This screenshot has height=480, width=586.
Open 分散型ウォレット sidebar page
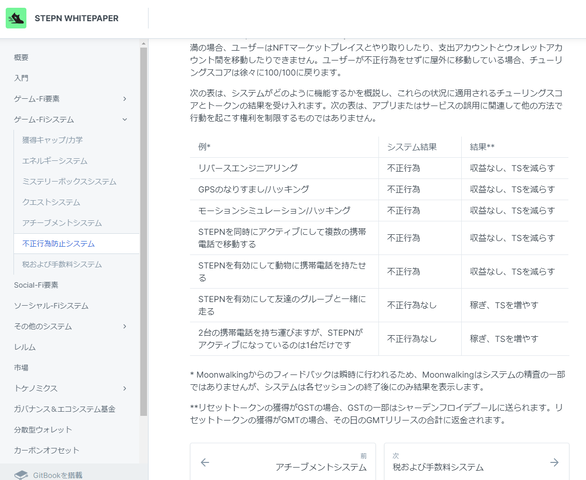(43, 430)
